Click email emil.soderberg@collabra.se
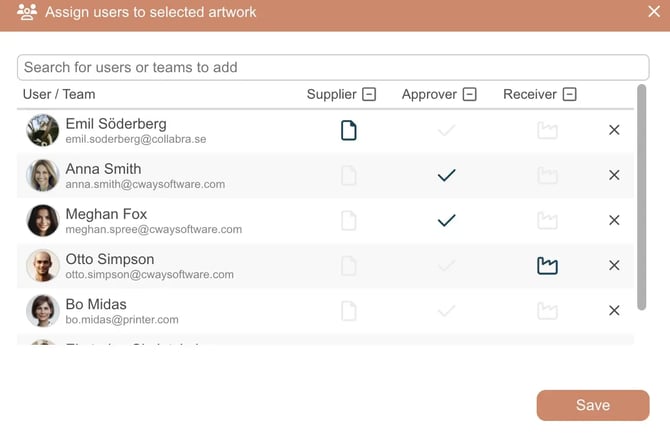Screen dimensions: 670x439 coord(136,139)
